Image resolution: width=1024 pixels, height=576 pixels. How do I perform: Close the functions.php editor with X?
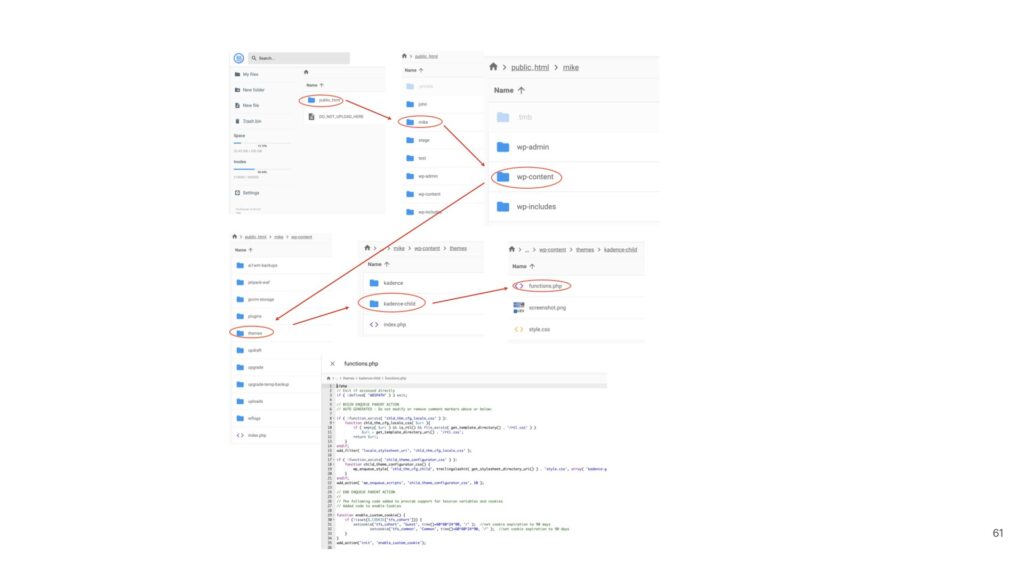coord(332,364)
